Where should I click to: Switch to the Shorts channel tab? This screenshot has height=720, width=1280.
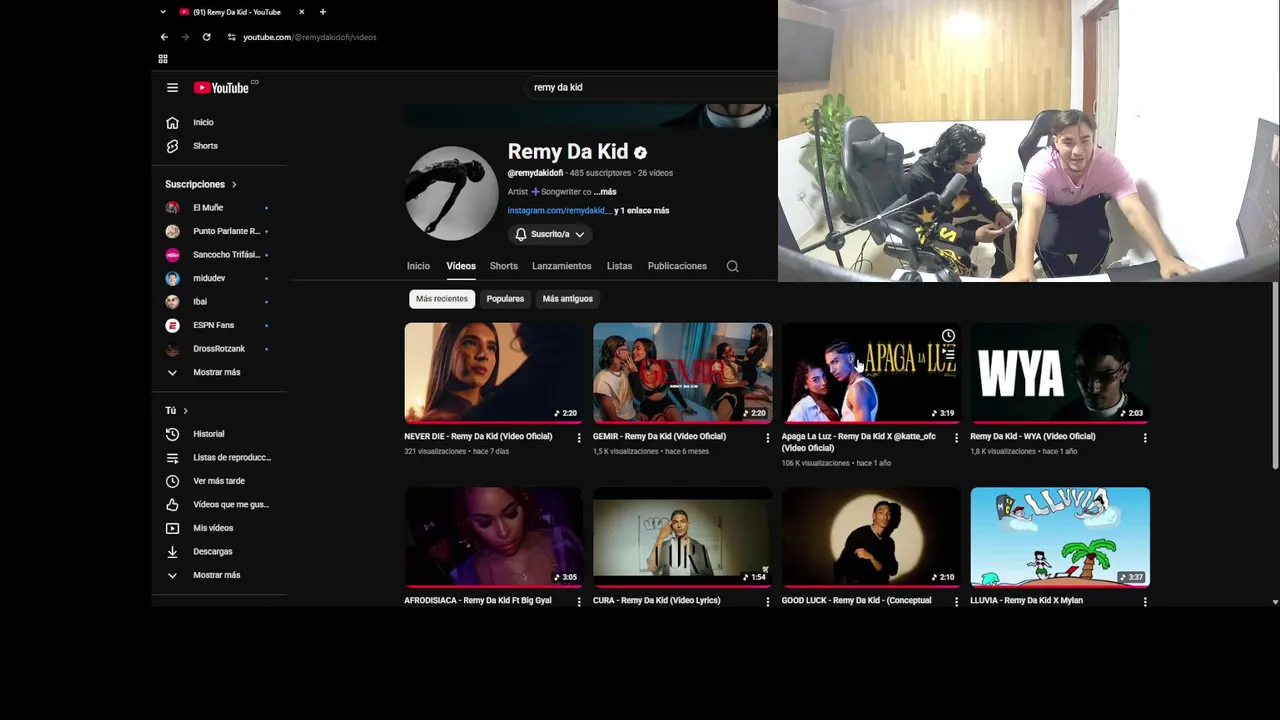coord(504,266)
